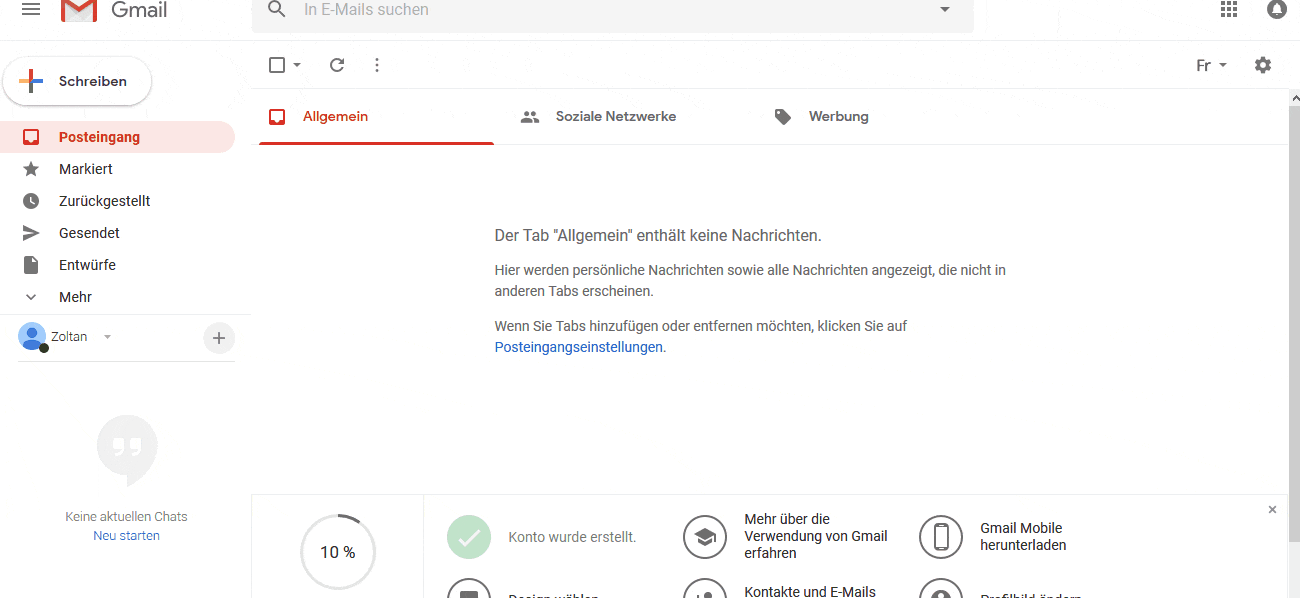This screenshot has height=598, width=1300.
Task: Click the search magnifier icon
Action: point(277,10)
